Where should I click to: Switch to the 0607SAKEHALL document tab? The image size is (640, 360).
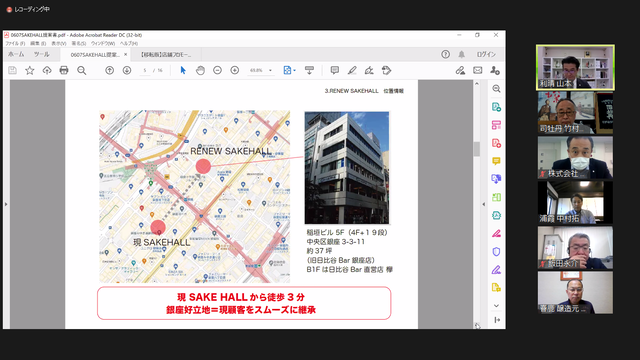(x=95, y=54)
